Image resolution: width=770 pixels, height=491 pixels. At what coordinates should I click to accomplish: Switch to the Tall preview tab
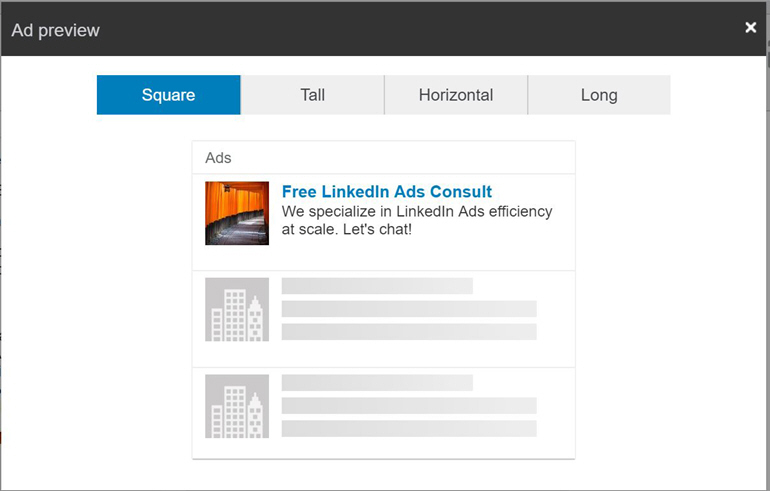312,95
